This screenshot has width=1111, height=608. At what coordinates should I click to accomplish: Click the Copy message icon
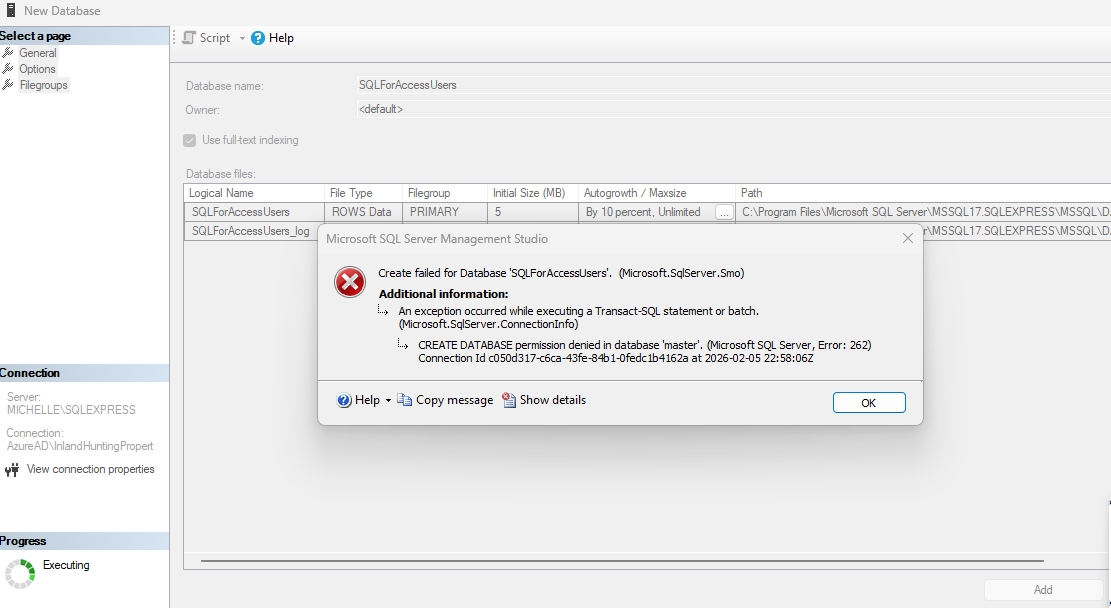point(405,400)
